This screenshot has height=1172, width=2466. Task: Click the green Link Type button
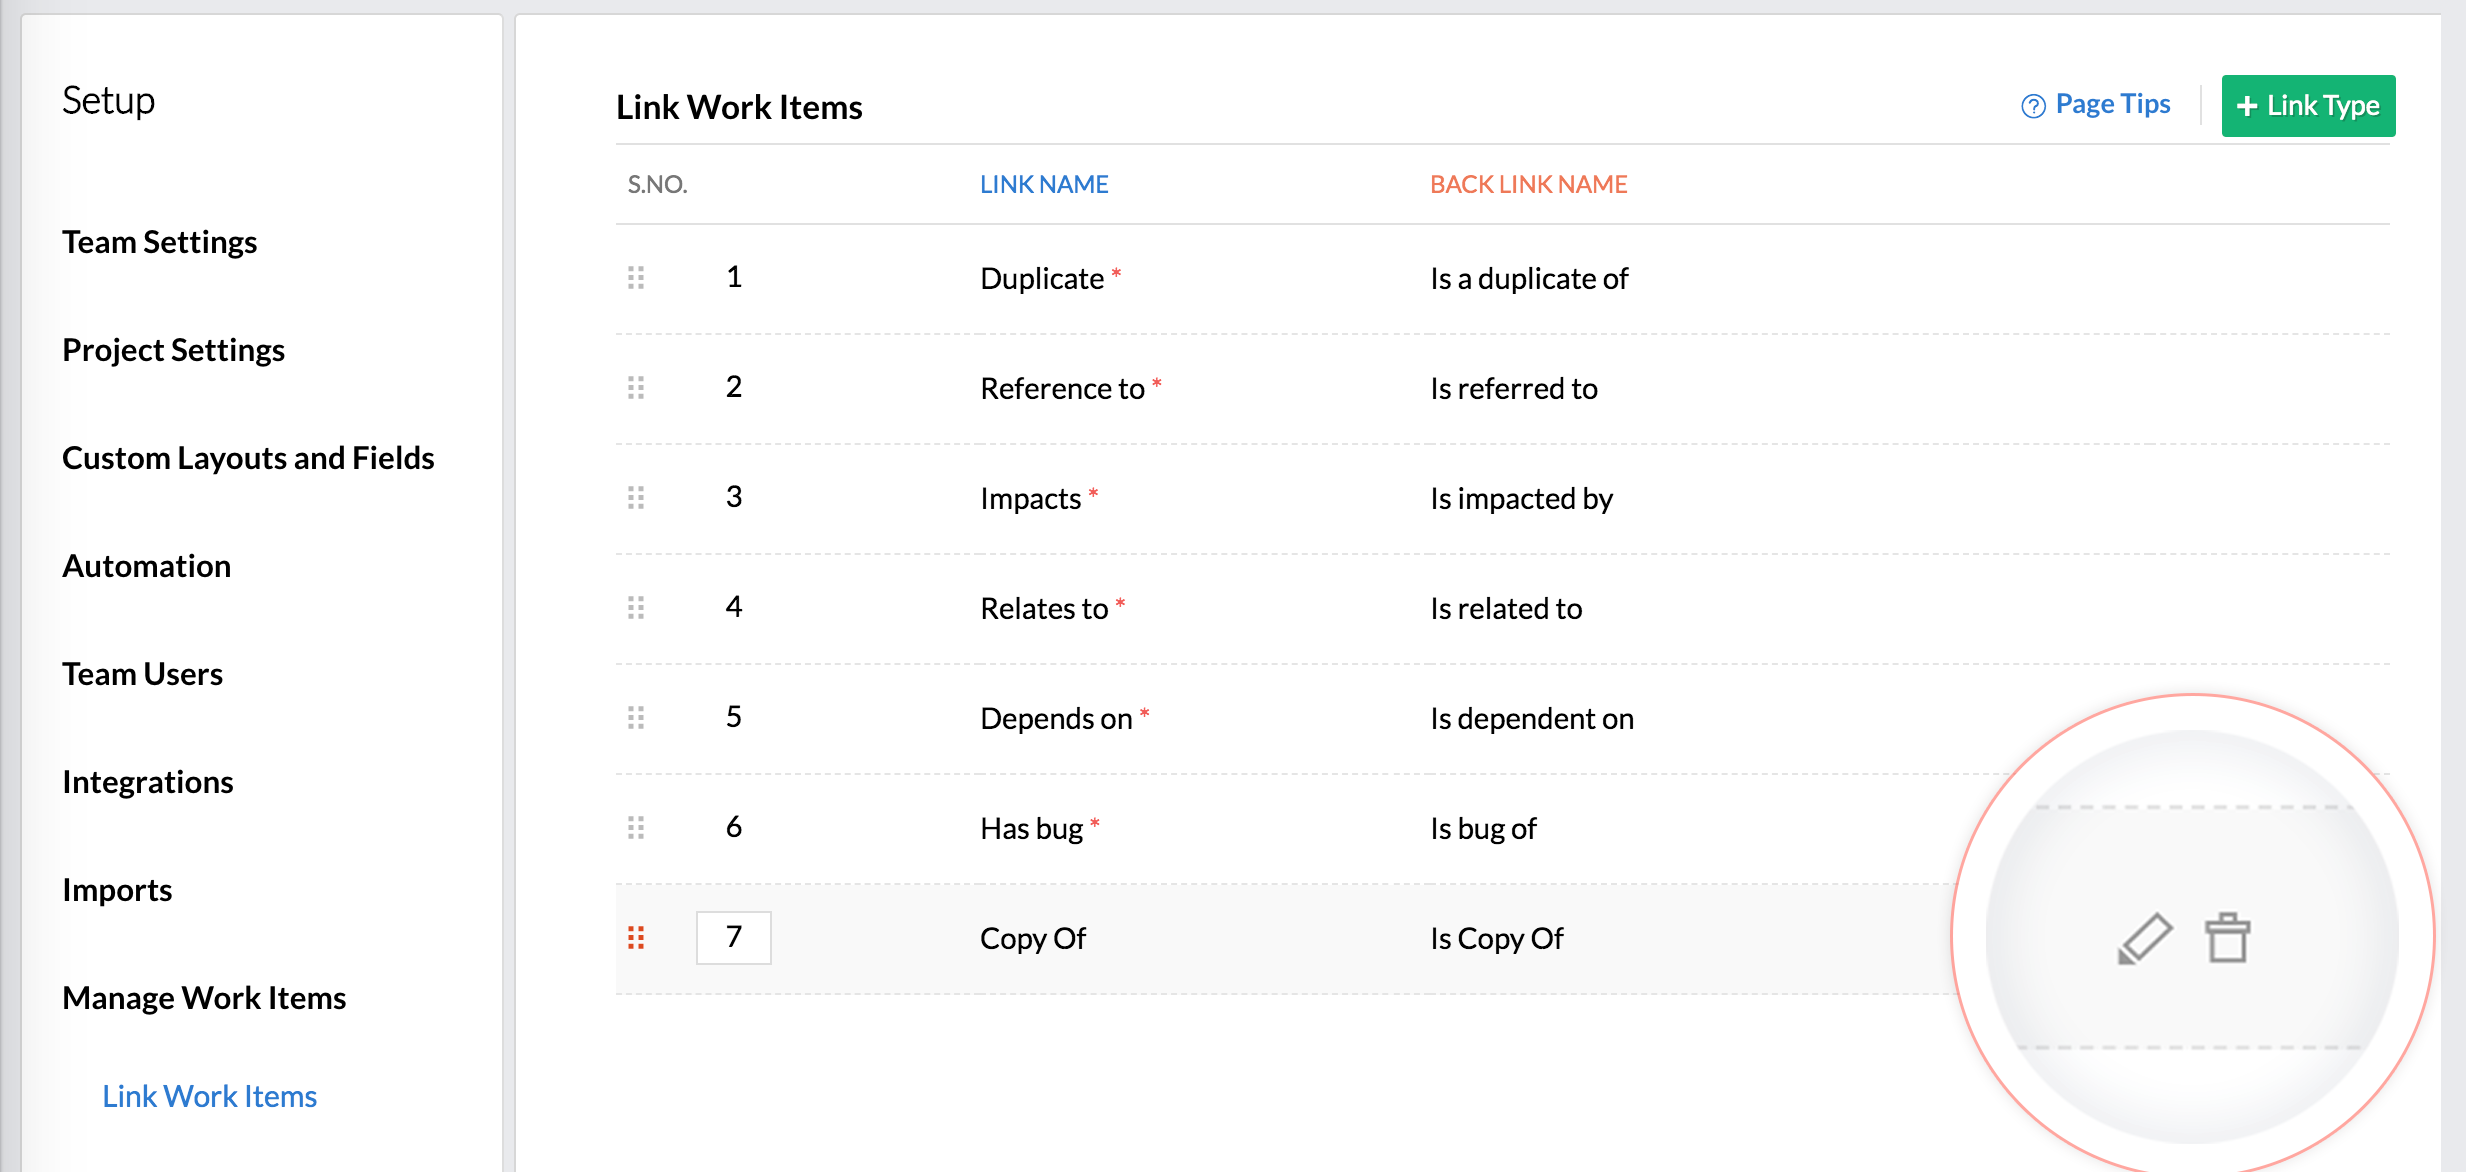2308,106
